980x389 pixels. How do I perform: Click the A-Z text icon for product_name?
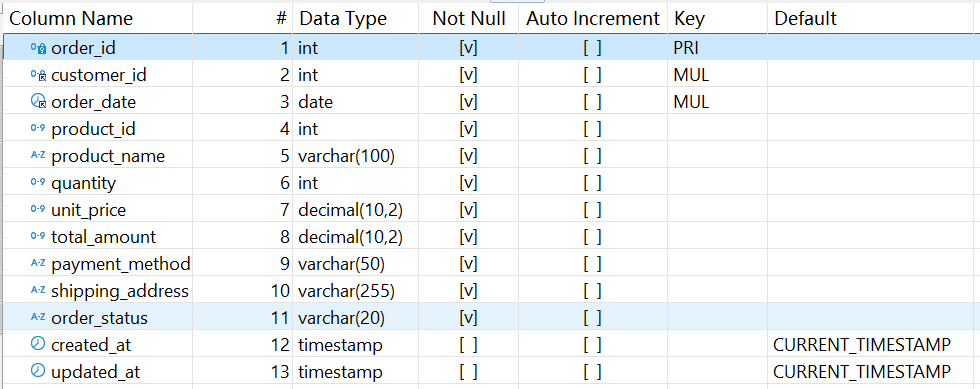(38, 156)
